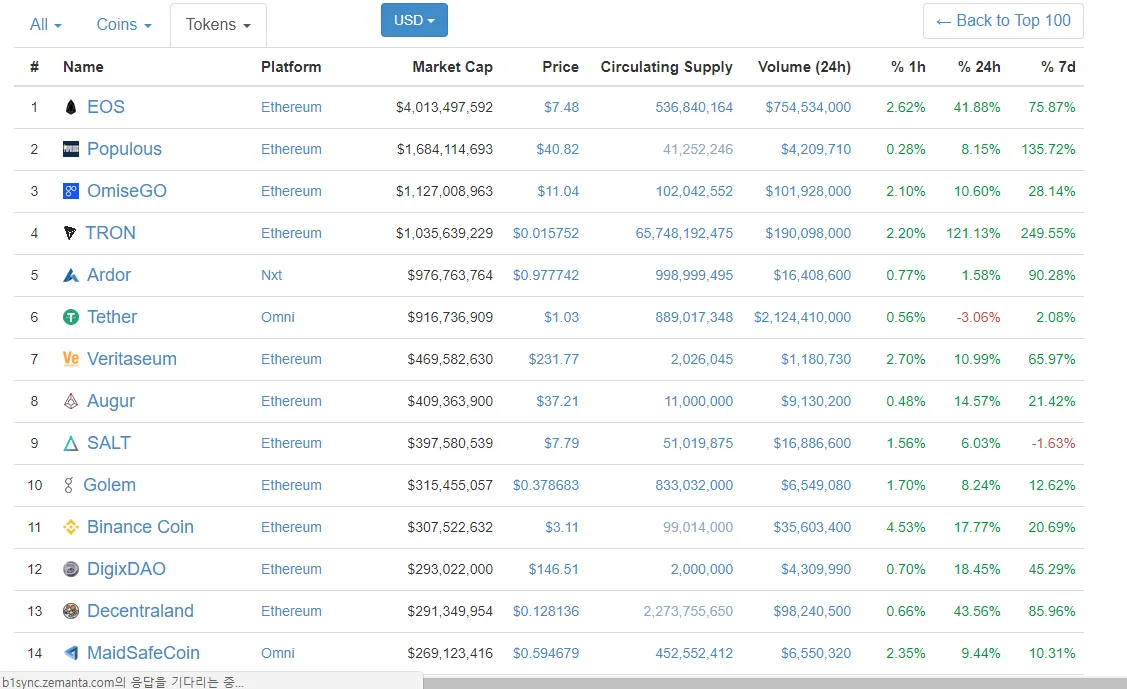Open the Augur token page
The height and width of the screenshot is (689, 1127).
click(111, 401)
